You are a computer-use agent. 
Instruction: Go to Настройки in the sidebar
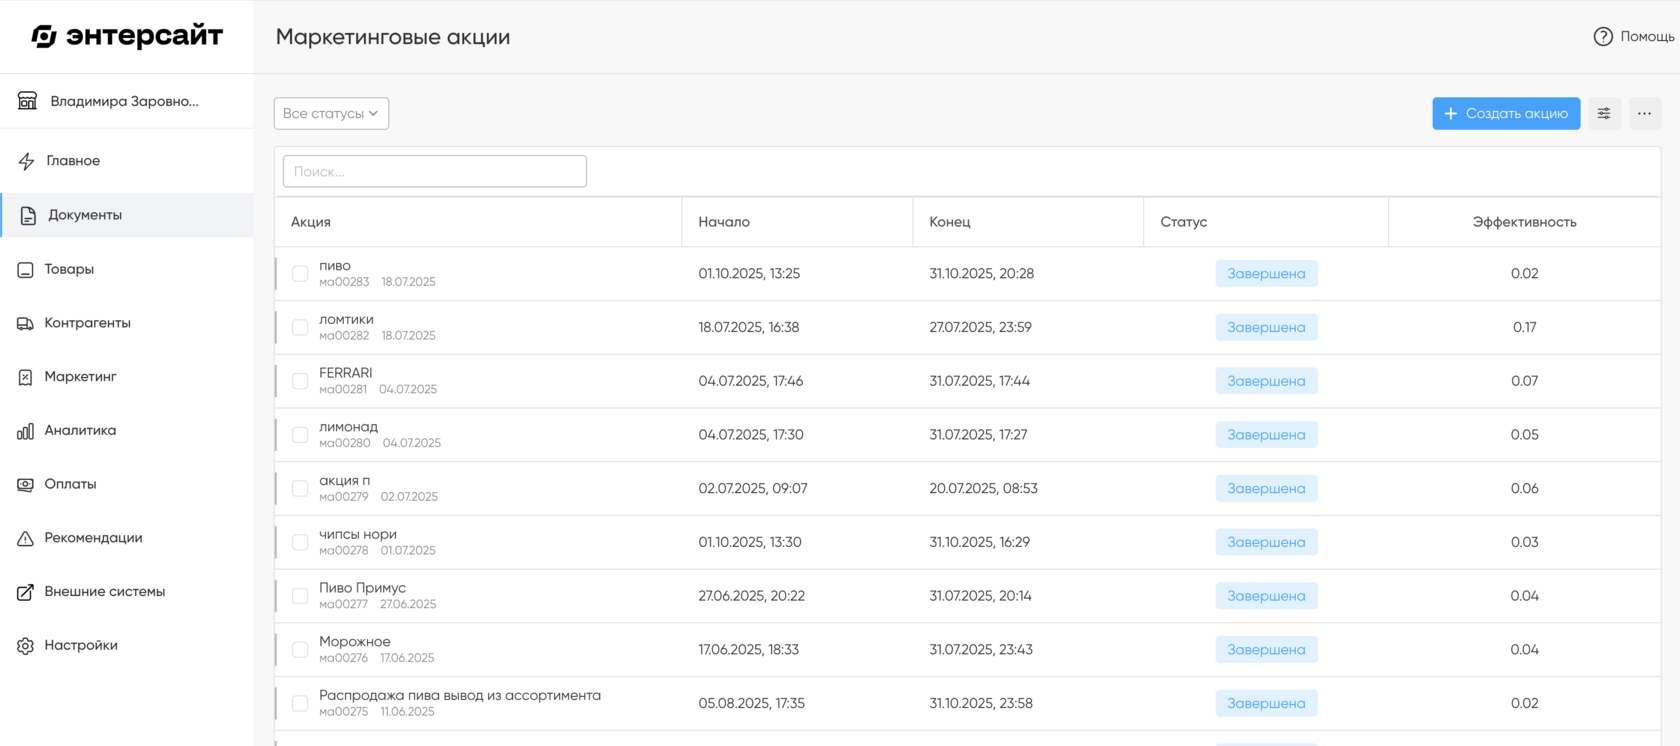80,646
